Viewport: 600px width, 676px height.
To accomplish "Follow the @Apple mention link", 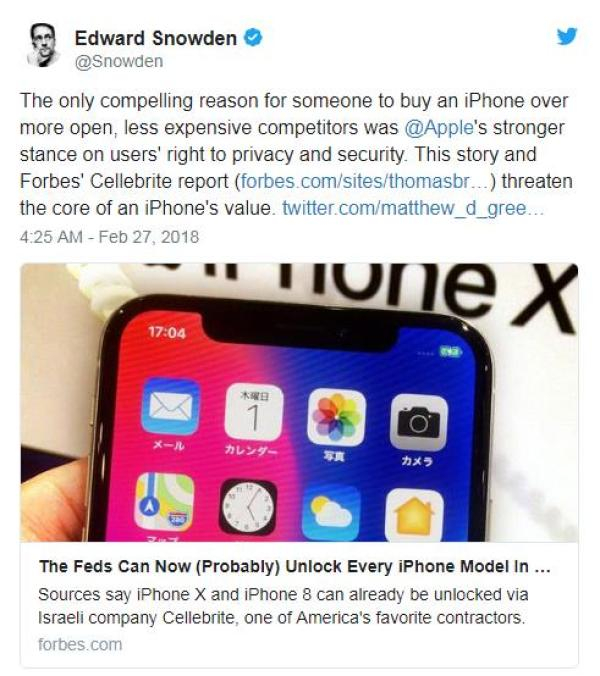I will tap(439, 128).
